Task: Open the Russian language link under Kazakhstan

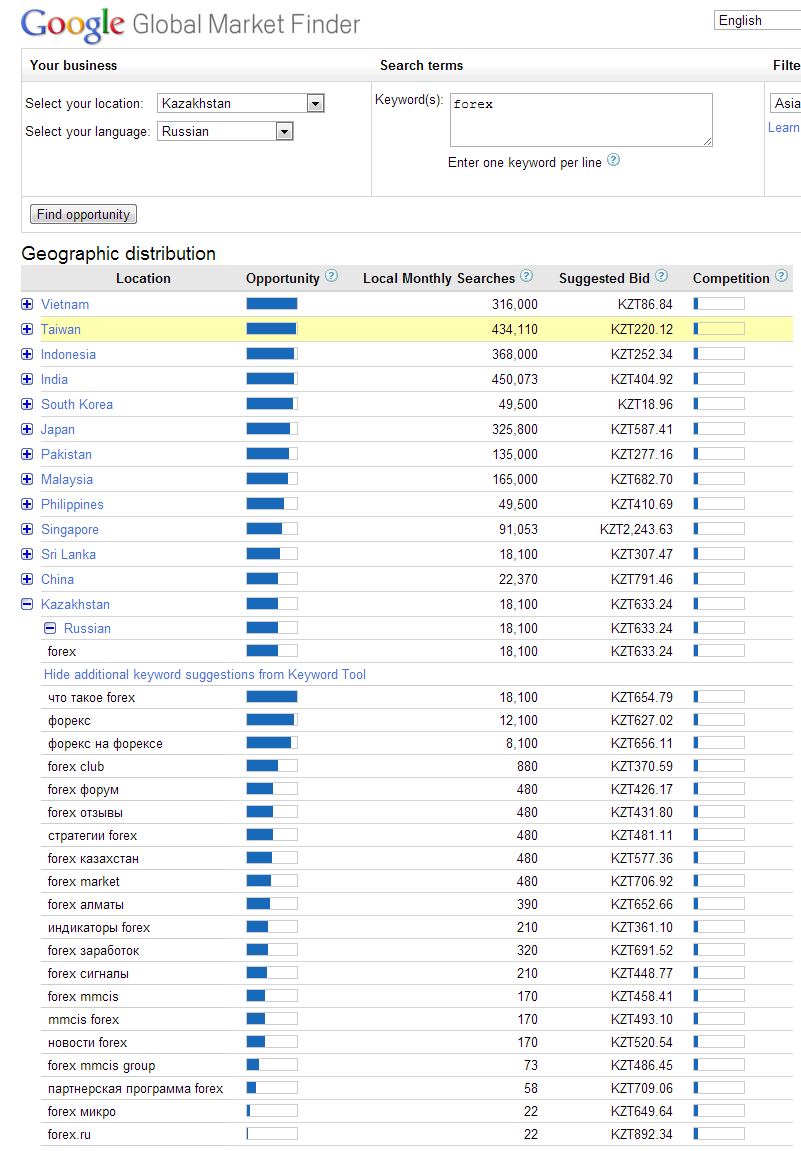Action: pos(87,628)
